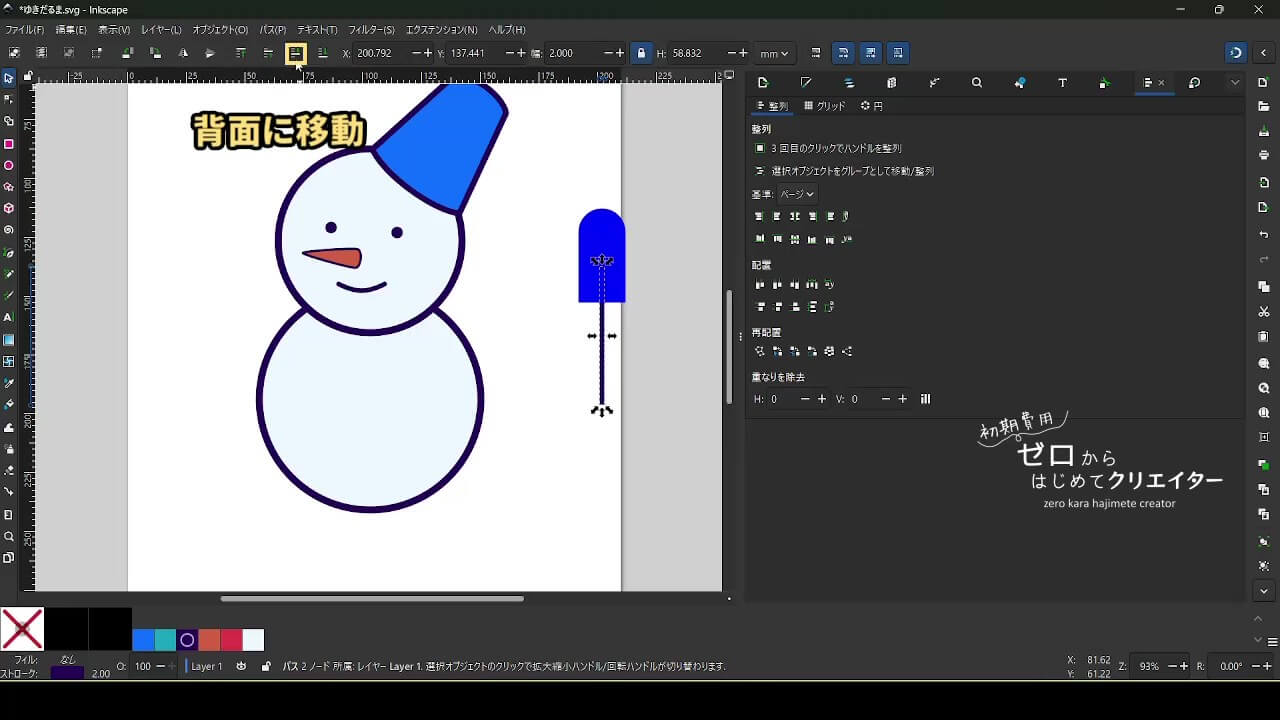Open the mm units dropdown
Viewport: 1280px width, 720px height.
(774, 53)
